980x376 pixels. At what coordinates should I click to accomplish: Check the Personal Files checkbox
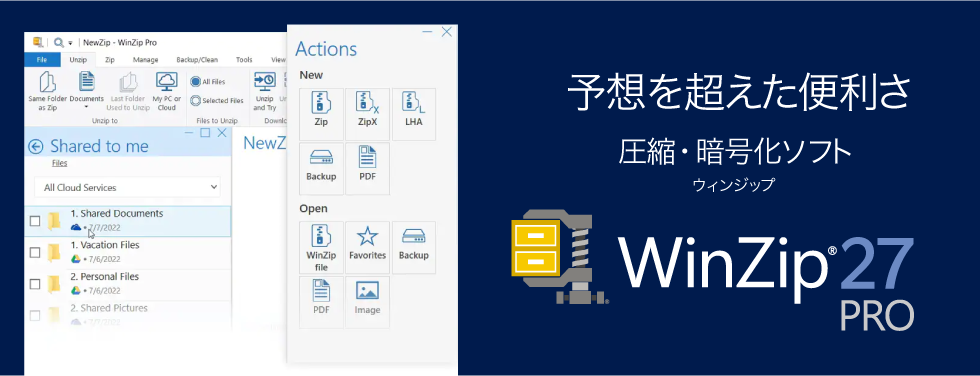[35, 284]
